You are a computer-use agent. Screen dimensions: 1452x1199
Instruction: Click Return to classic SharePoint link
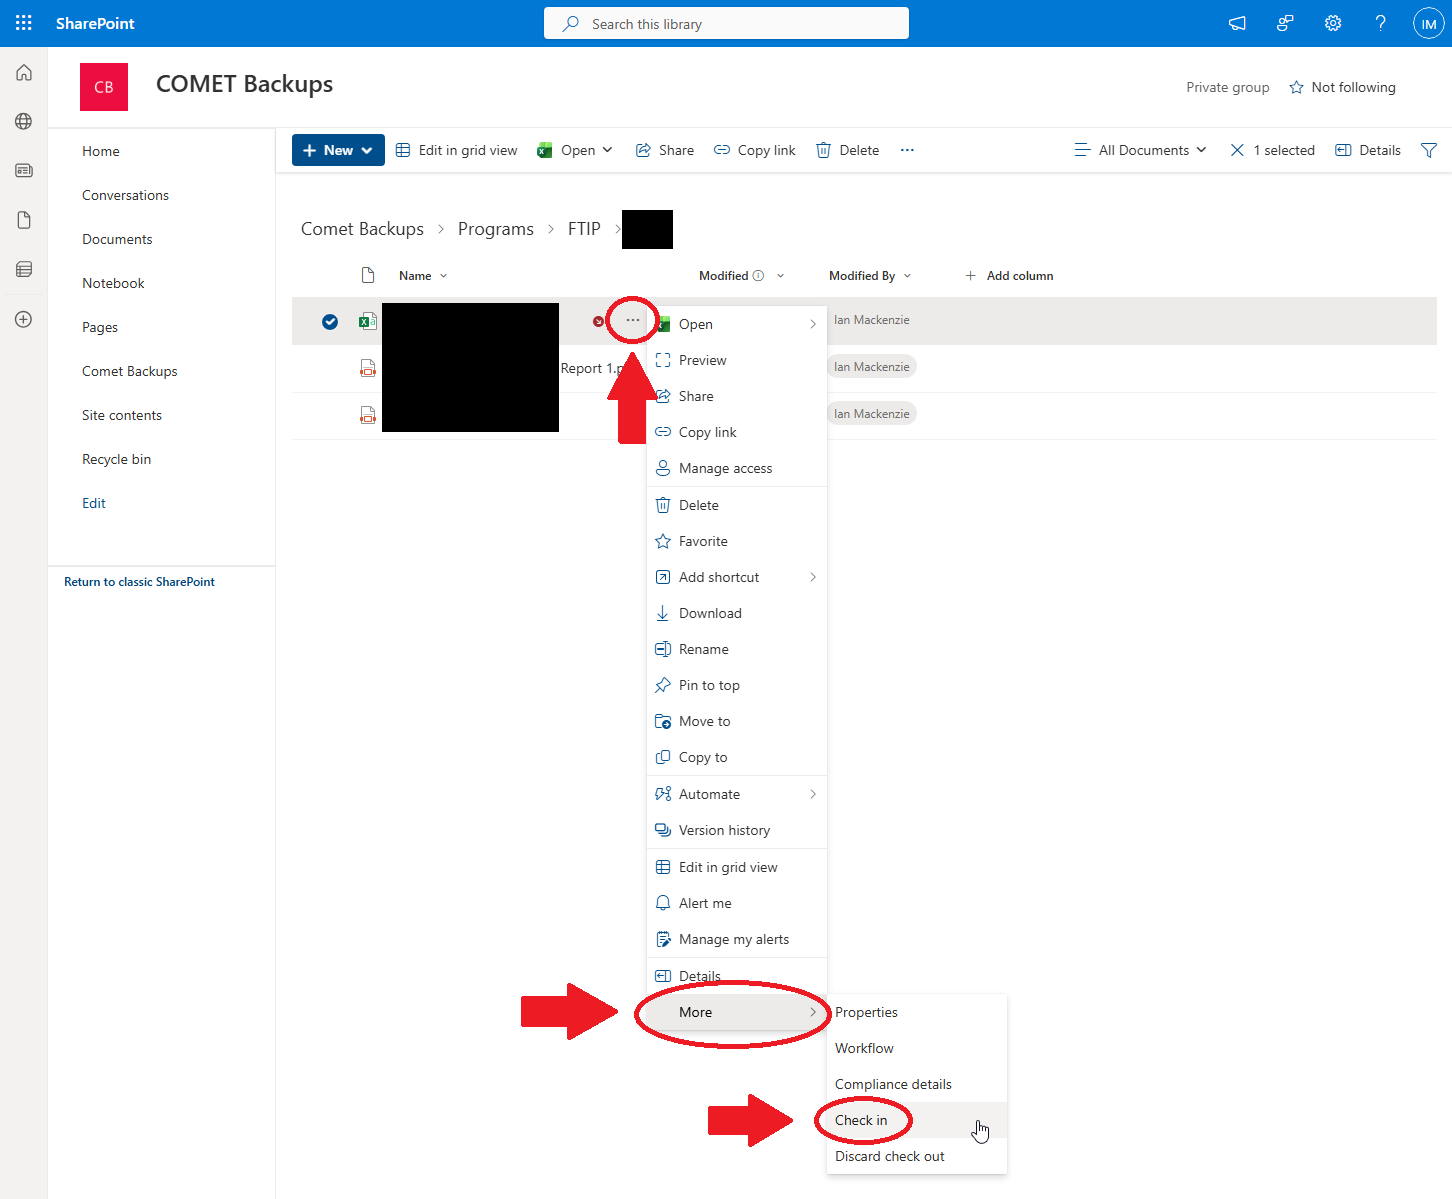(139, 582)
